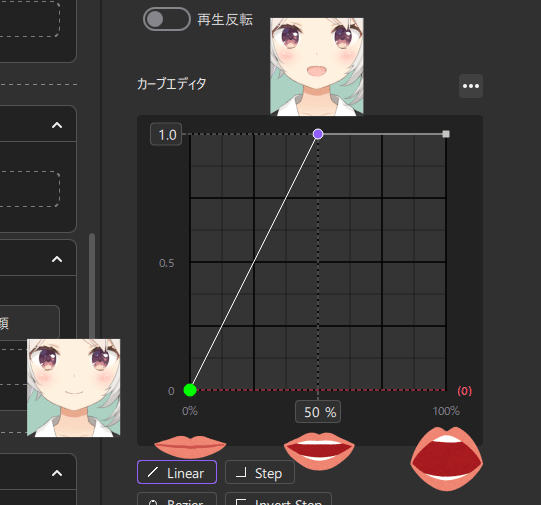
Task: Choose the Step interpolation button
Action: point(260,472)
